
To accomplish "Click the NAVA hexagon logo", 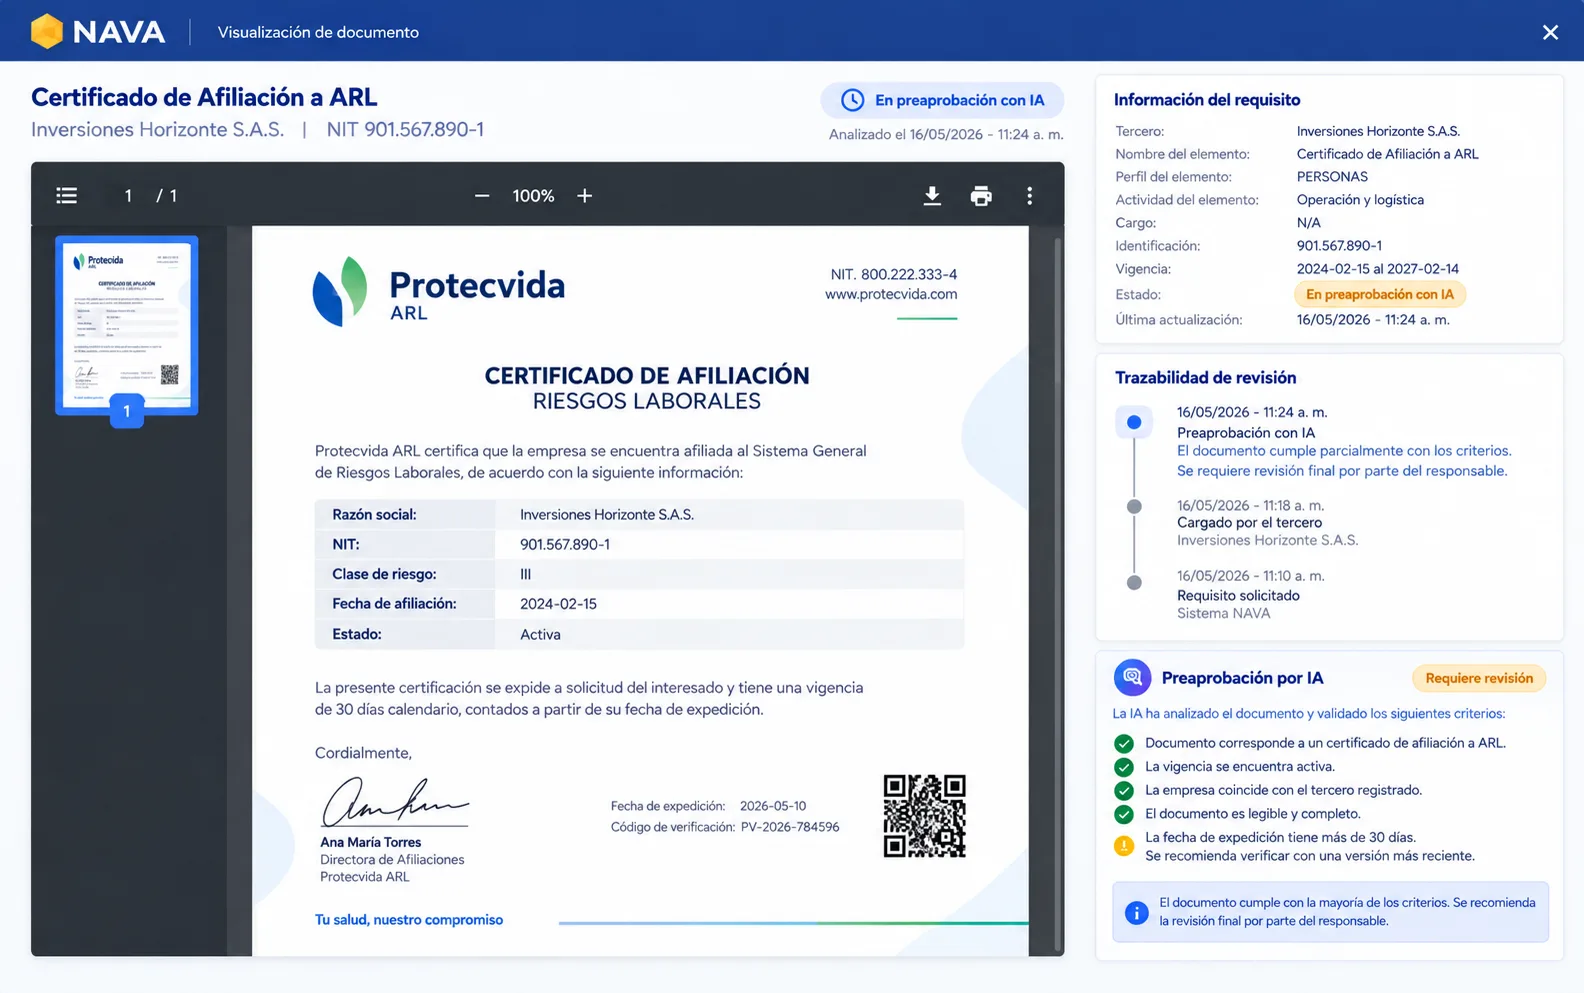I will [47, 32].
